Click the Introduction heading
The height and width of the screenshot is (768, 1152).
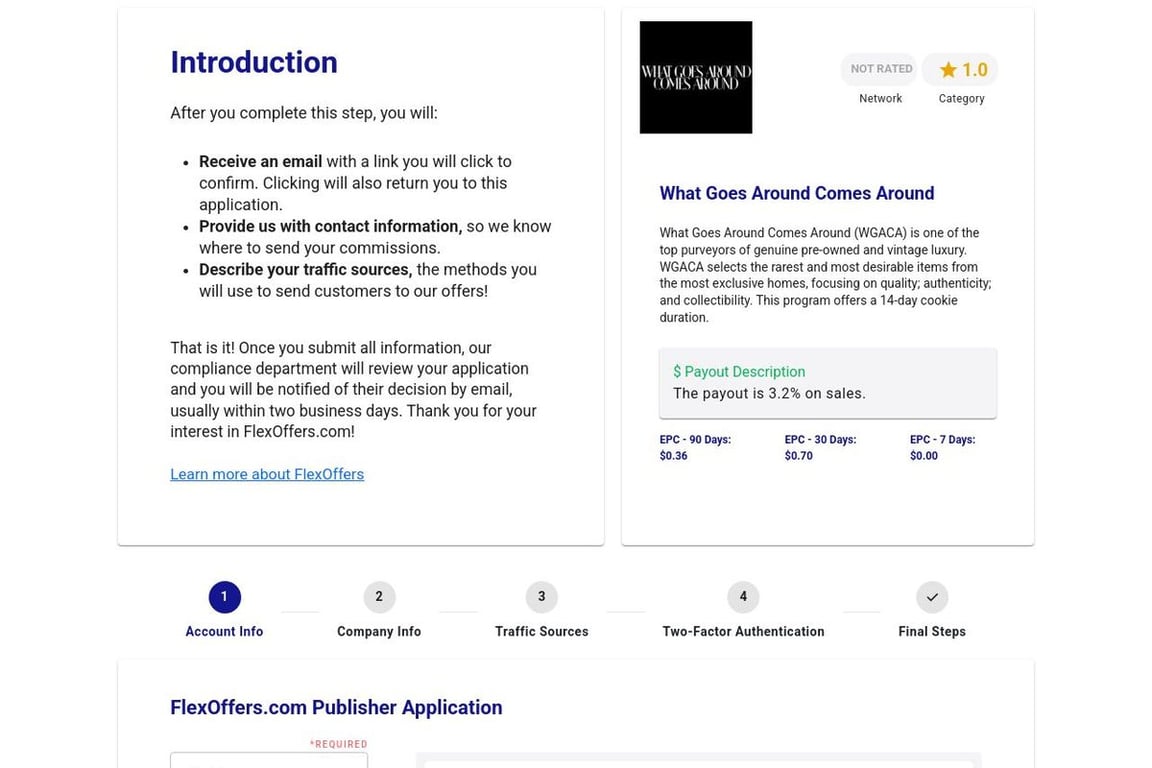(x=254, y=62)
